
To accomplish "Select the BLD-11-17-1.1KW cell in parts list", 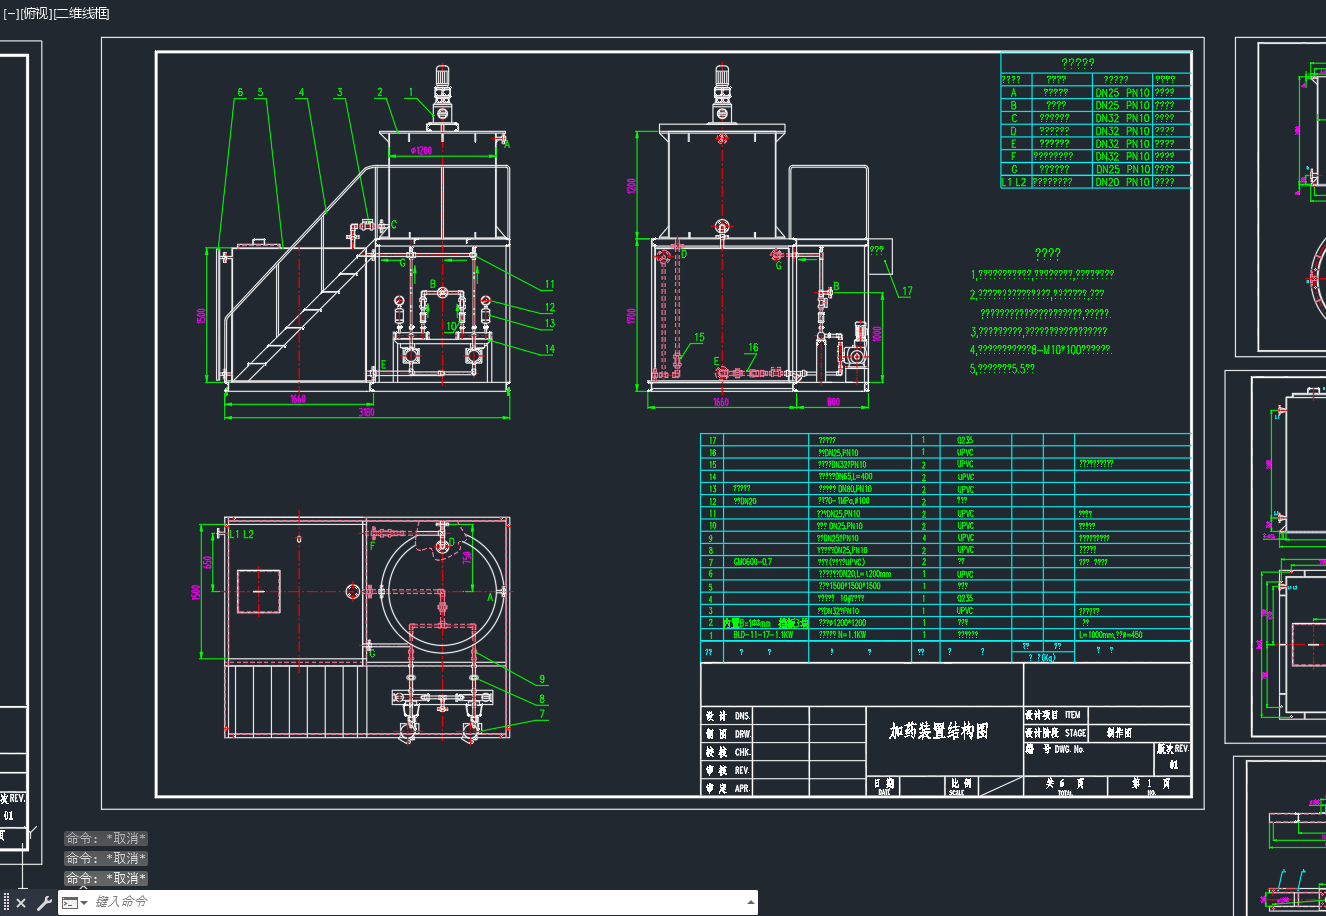I will tap(763, 635).
